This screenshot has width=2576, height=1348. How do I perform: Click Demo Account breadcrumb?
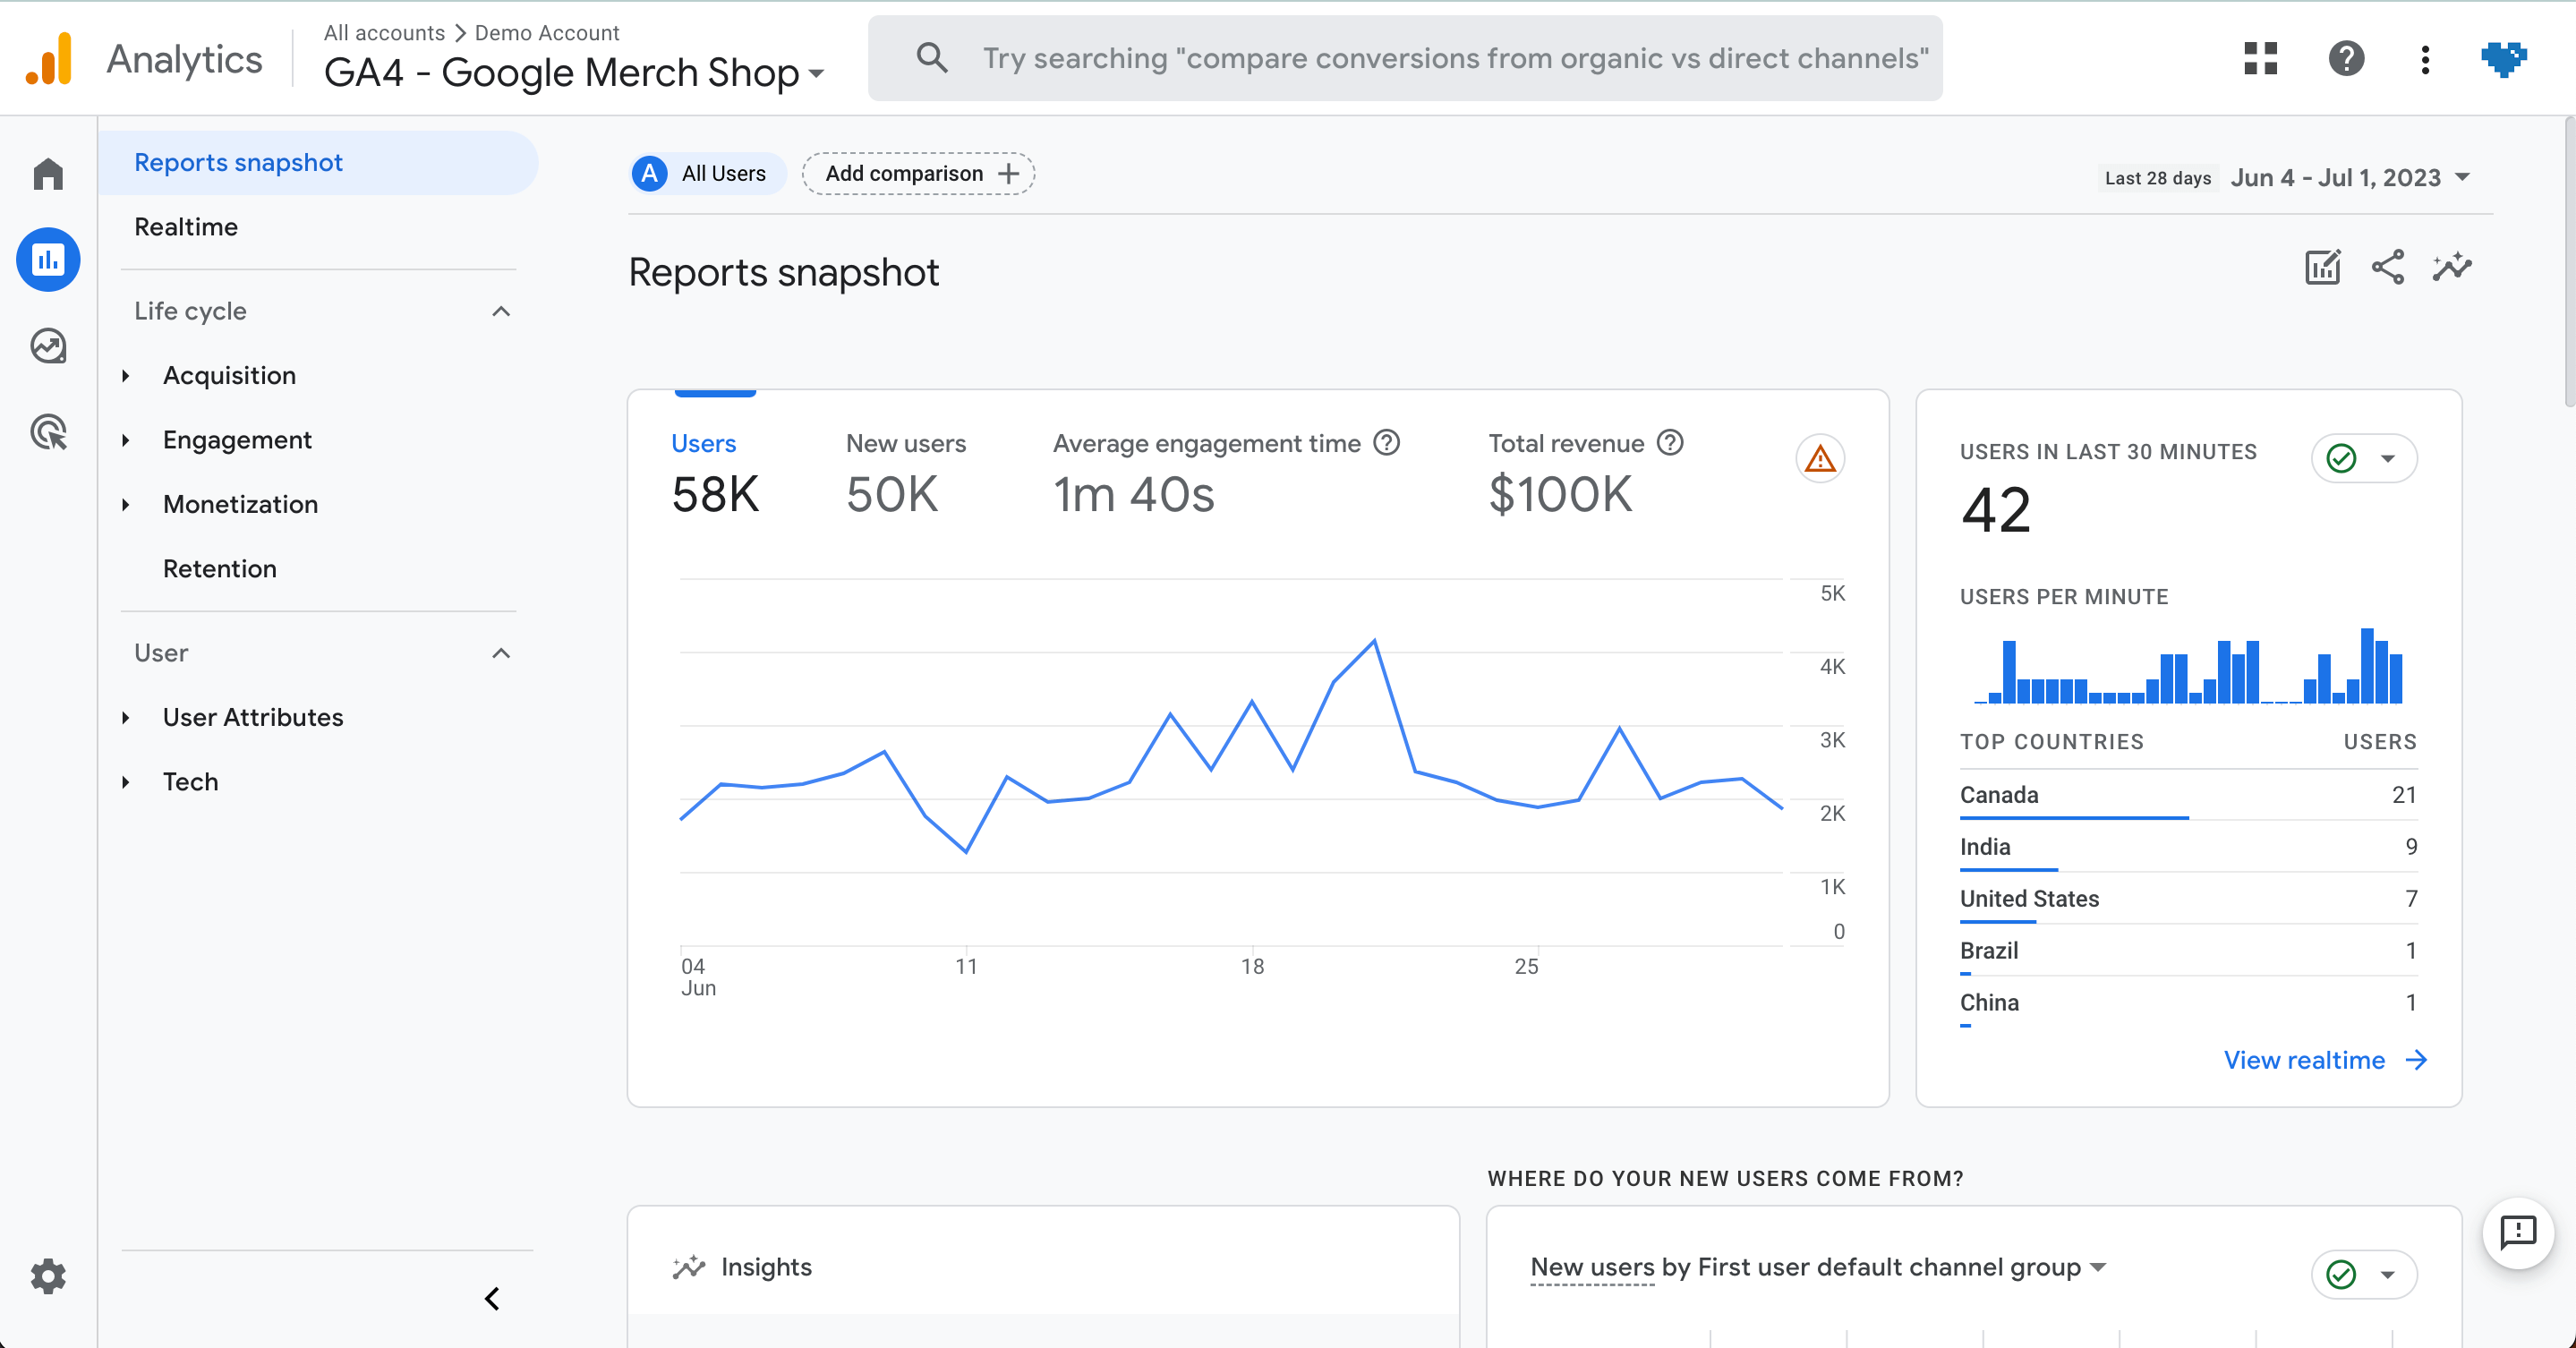(547, 32)
